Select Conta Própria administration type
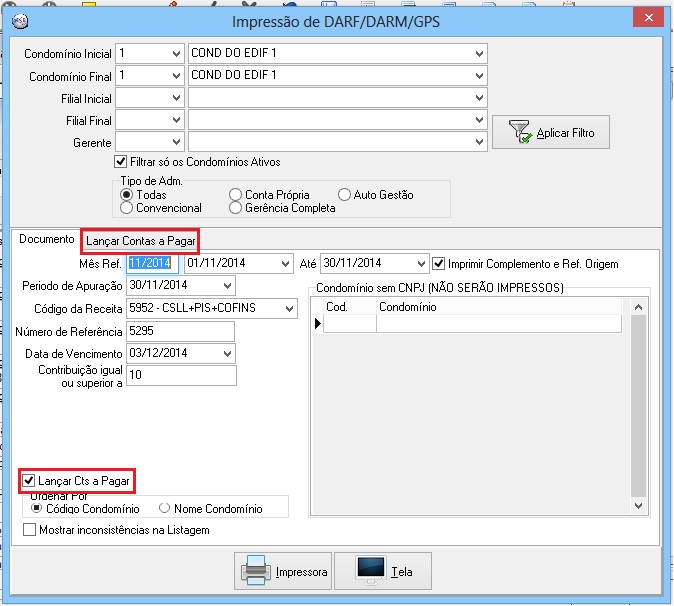 coord(235,195)
